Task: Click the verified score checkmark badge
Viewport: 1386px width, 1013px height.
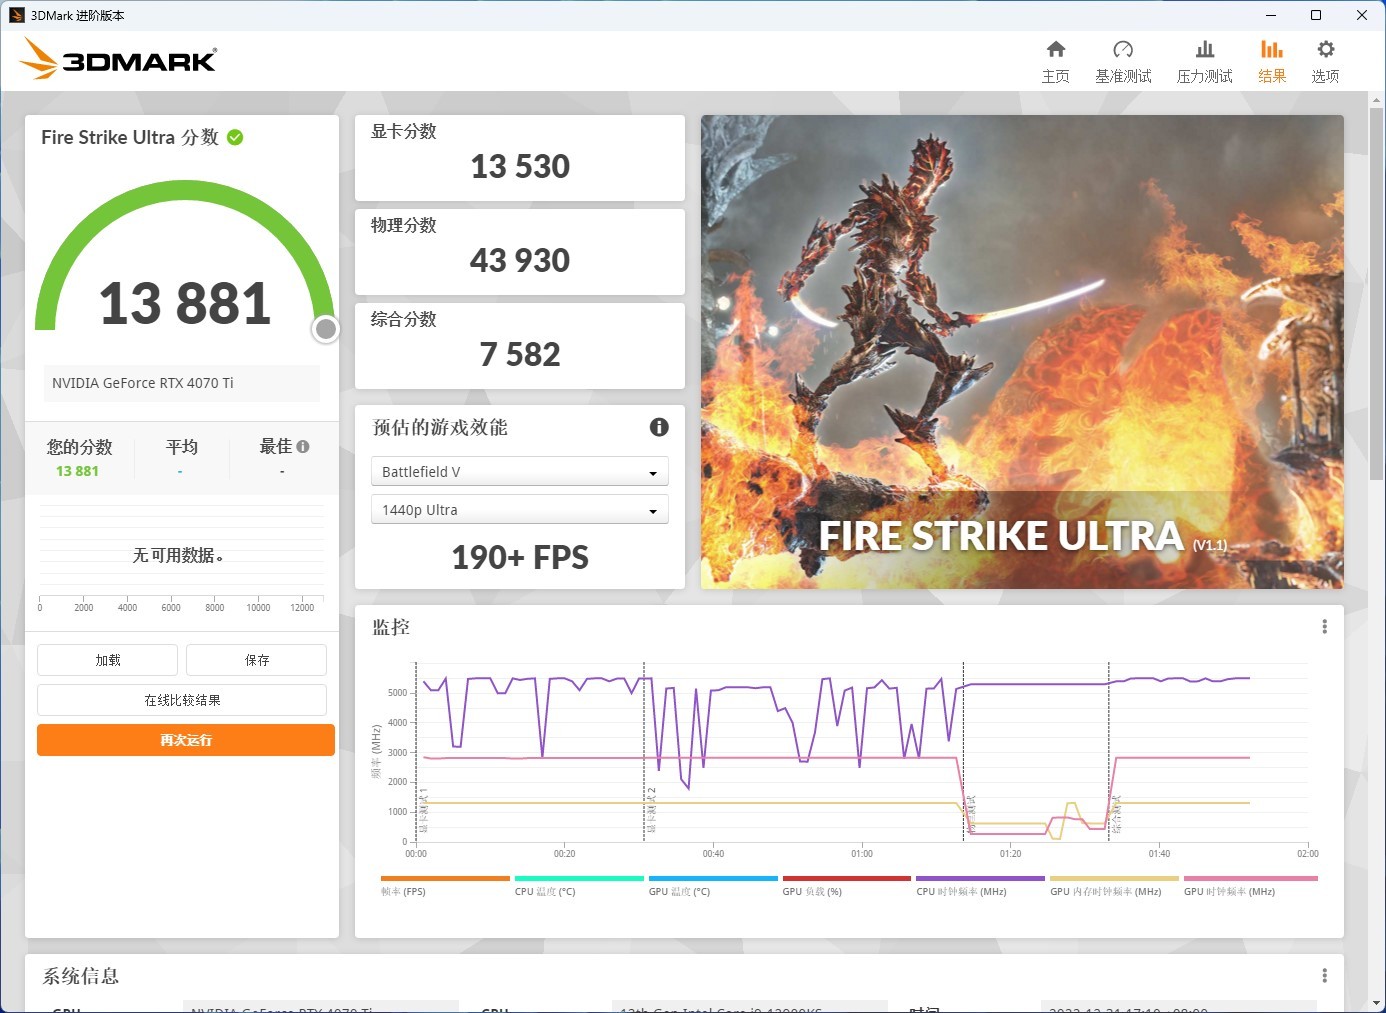Action: click(x=235, y=137)
